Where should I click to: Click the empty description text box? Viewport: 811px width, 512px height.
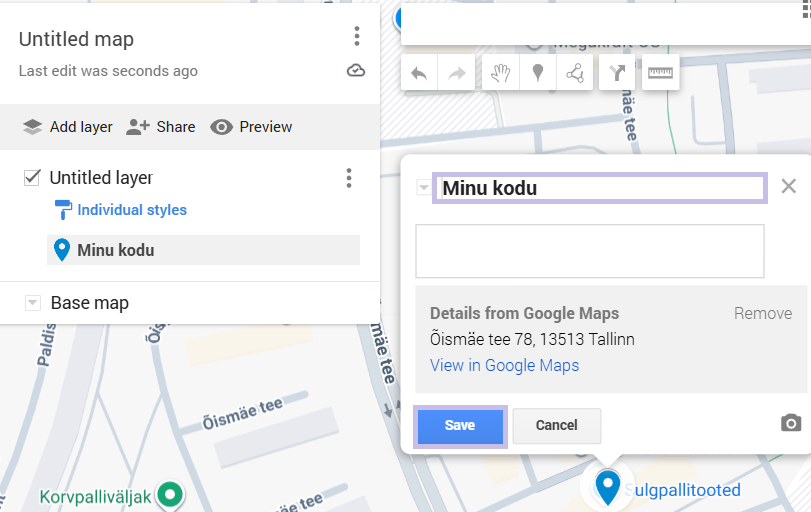589,250
